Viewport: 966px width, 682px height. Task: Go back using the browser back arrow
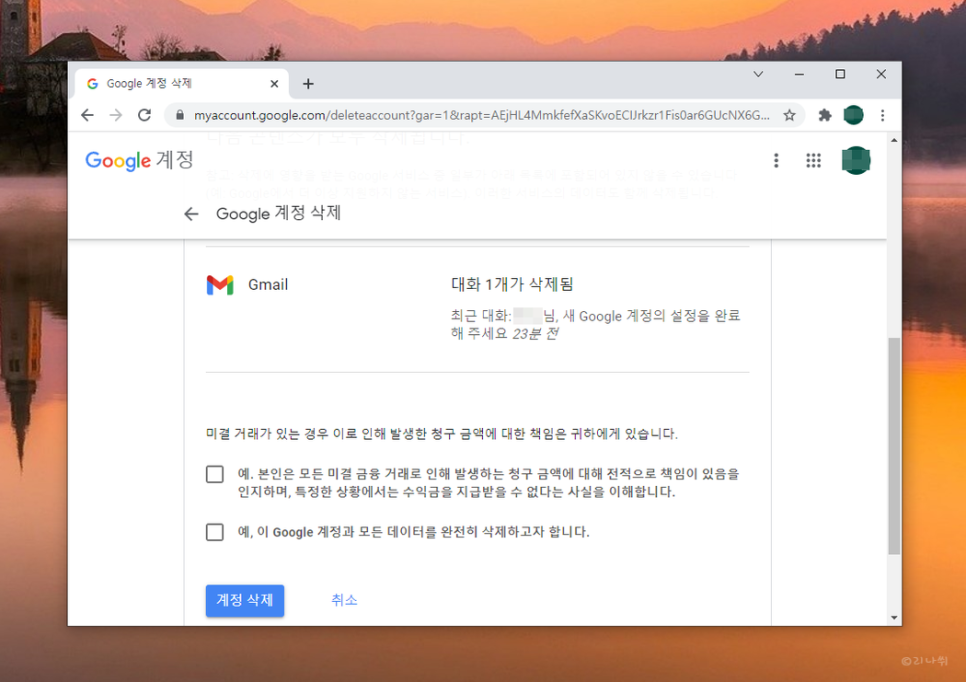click(x=87, y=115)
